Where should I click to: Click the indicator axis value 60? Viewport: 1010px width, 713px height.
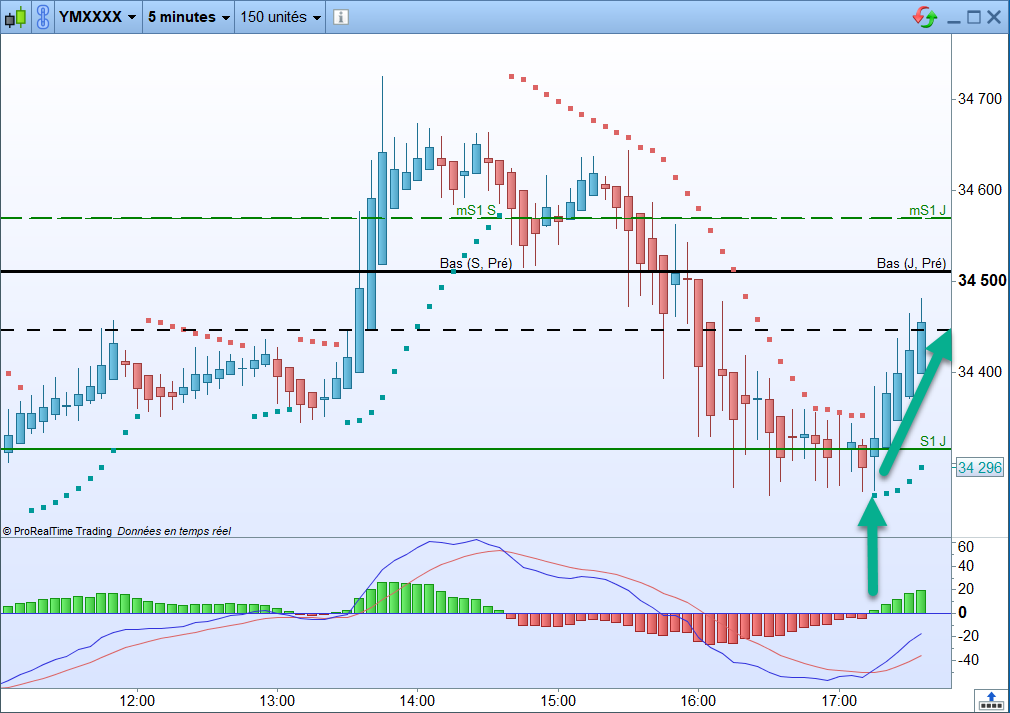(x=966, y=547)
